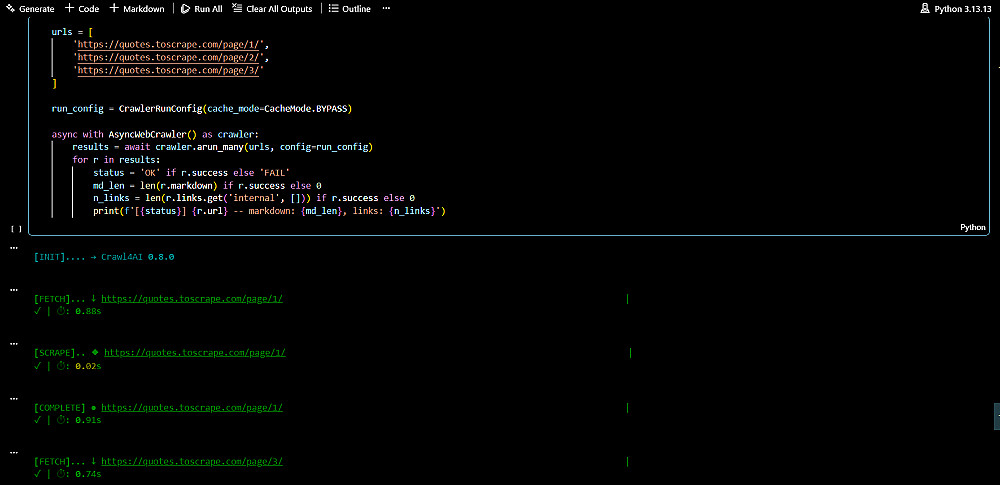Open the [COMPLETE] page/1 output link
The width and height of the screenshot is (1000, 485).
192,407
